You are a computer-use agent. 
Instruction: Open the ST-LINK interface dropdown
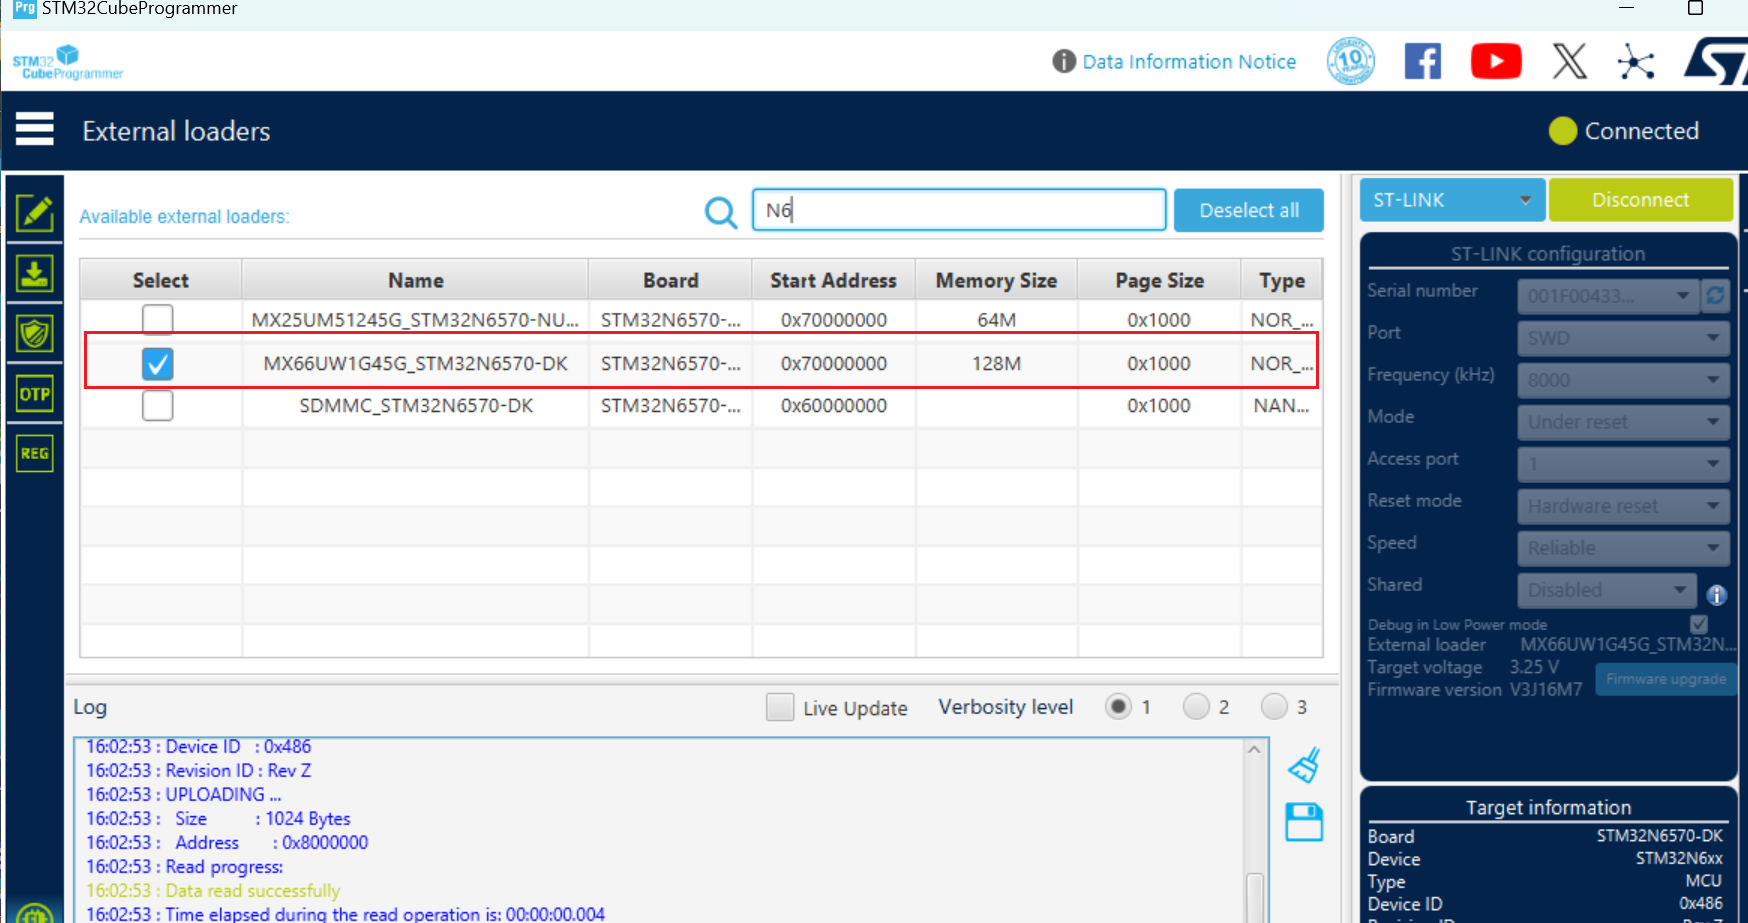(x=1452, y=200)
